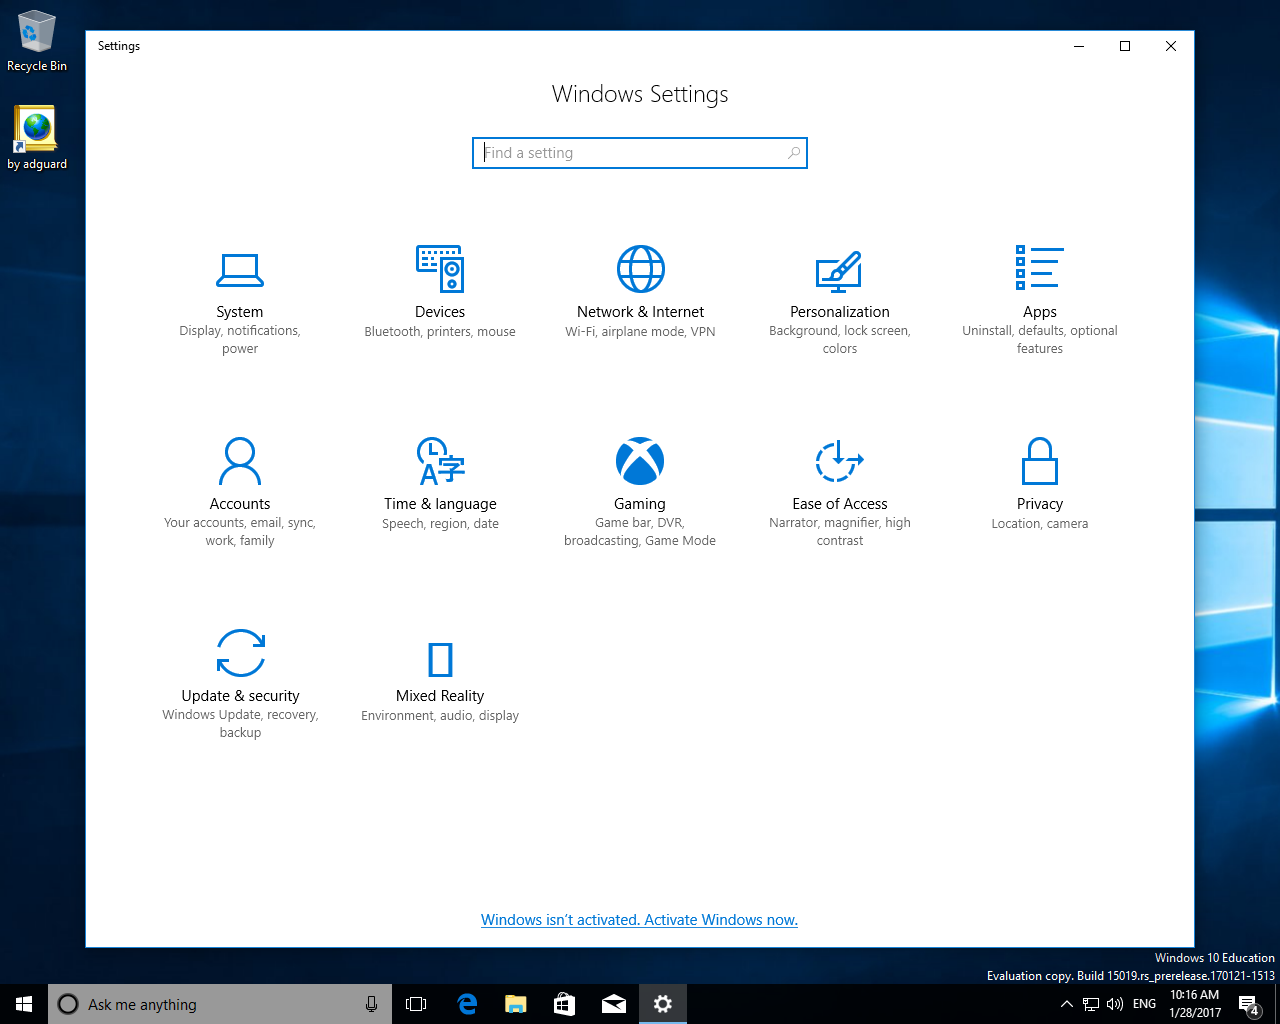Click the Privacy label text
This screenshot has height=1024, width=1280.
1040,504
